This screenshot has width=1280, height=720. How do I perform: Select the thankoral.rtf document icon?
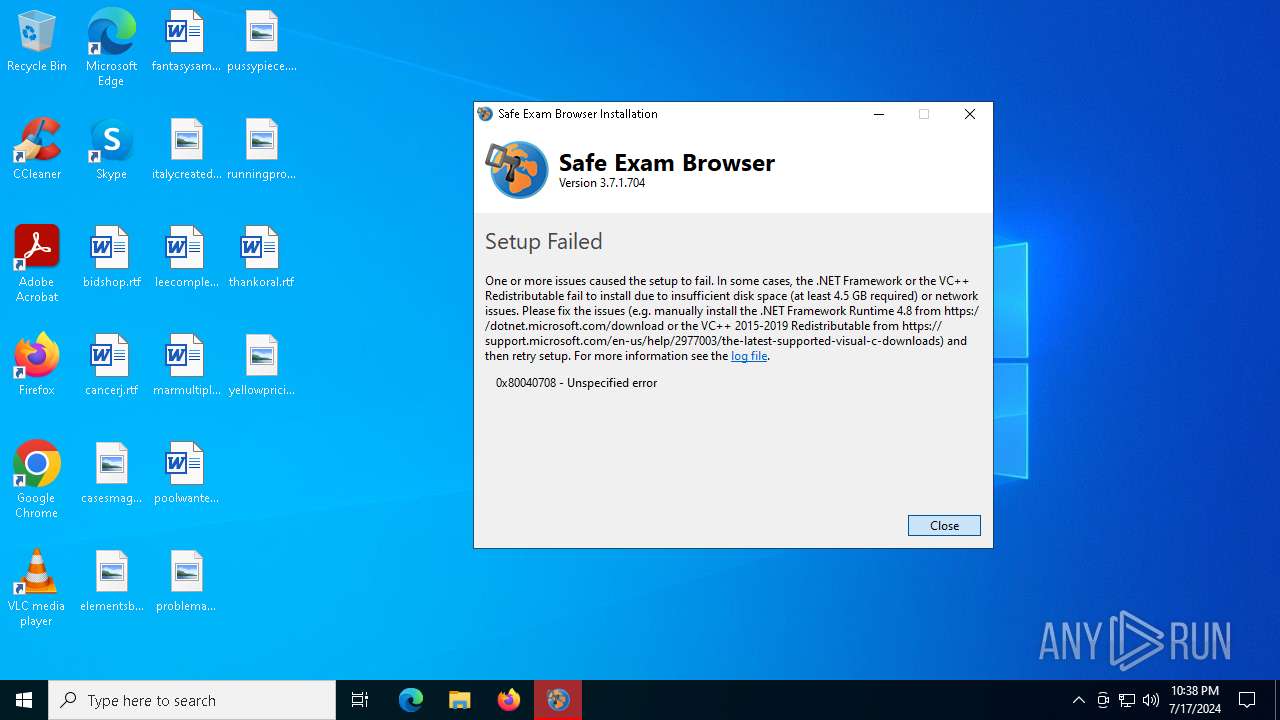pos(261,257)
